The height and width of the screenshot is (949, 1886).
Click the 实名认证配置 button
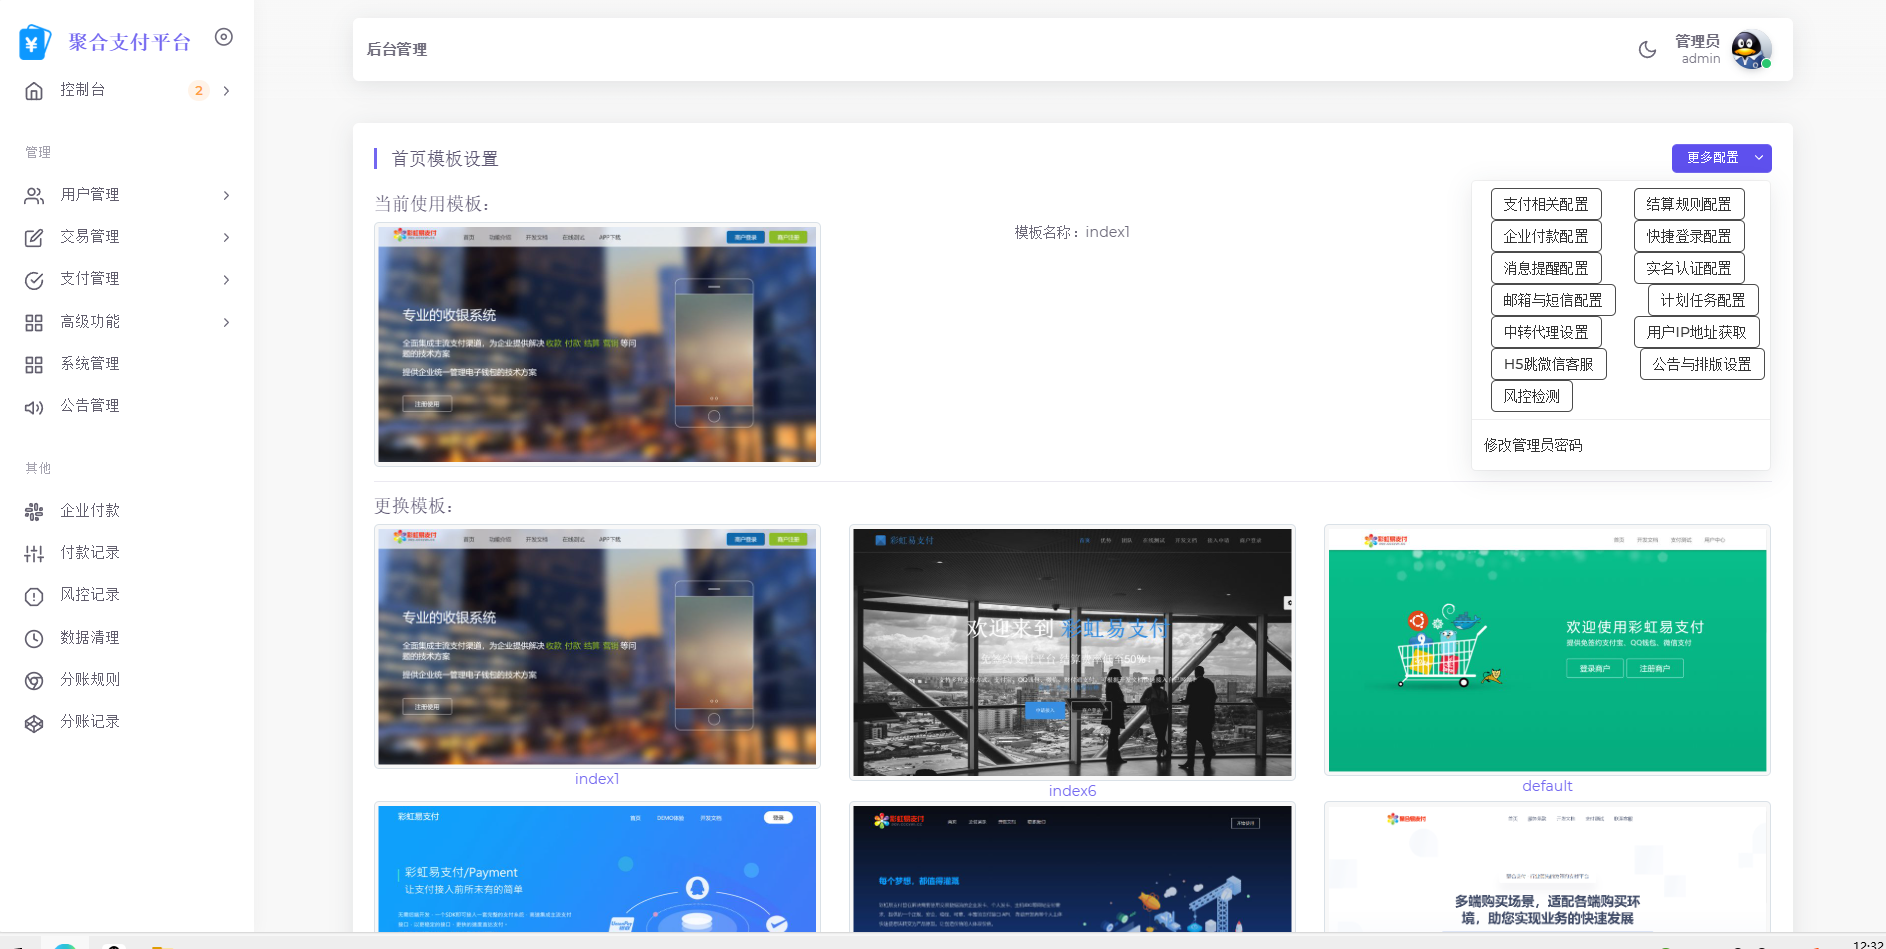(1689, 268)
